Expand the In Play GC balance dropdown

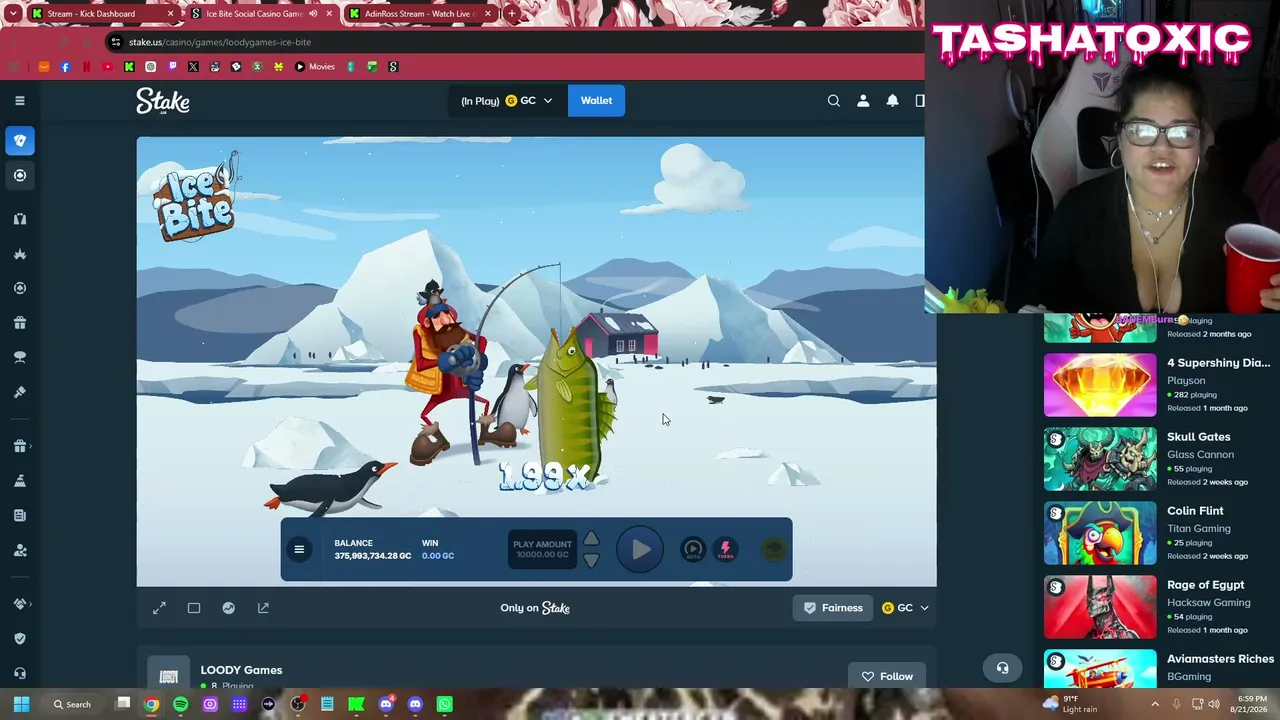506,100
